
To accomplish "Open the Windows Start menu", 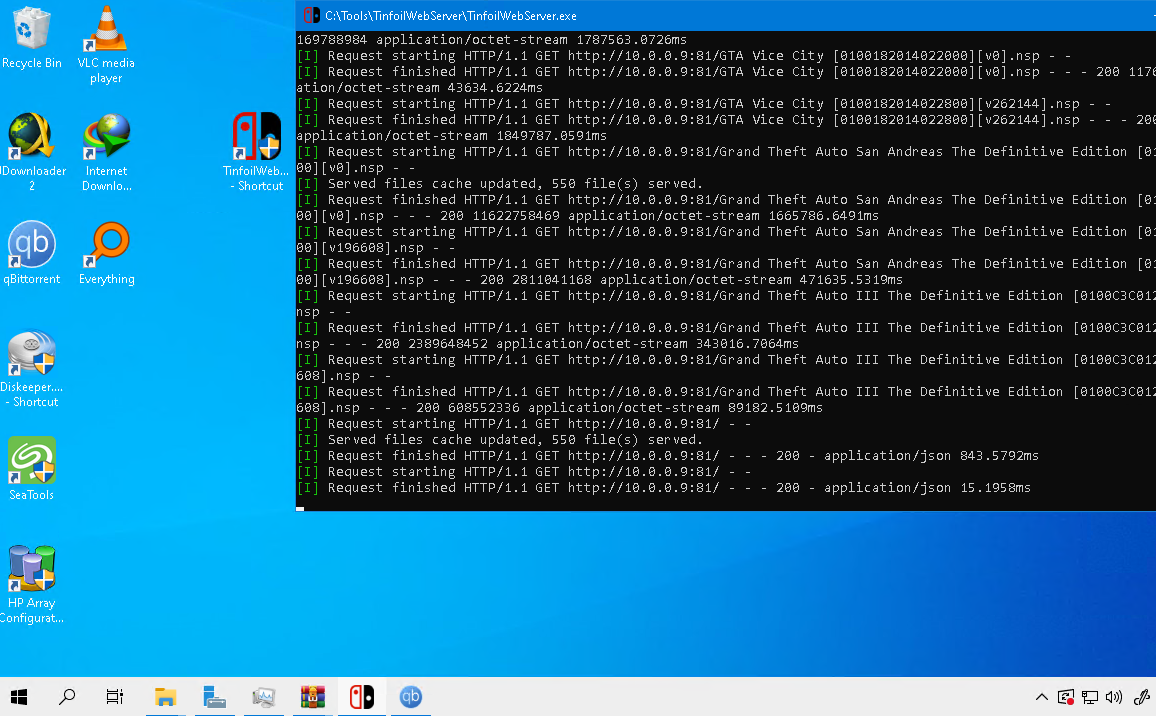I will coord(19,697).
